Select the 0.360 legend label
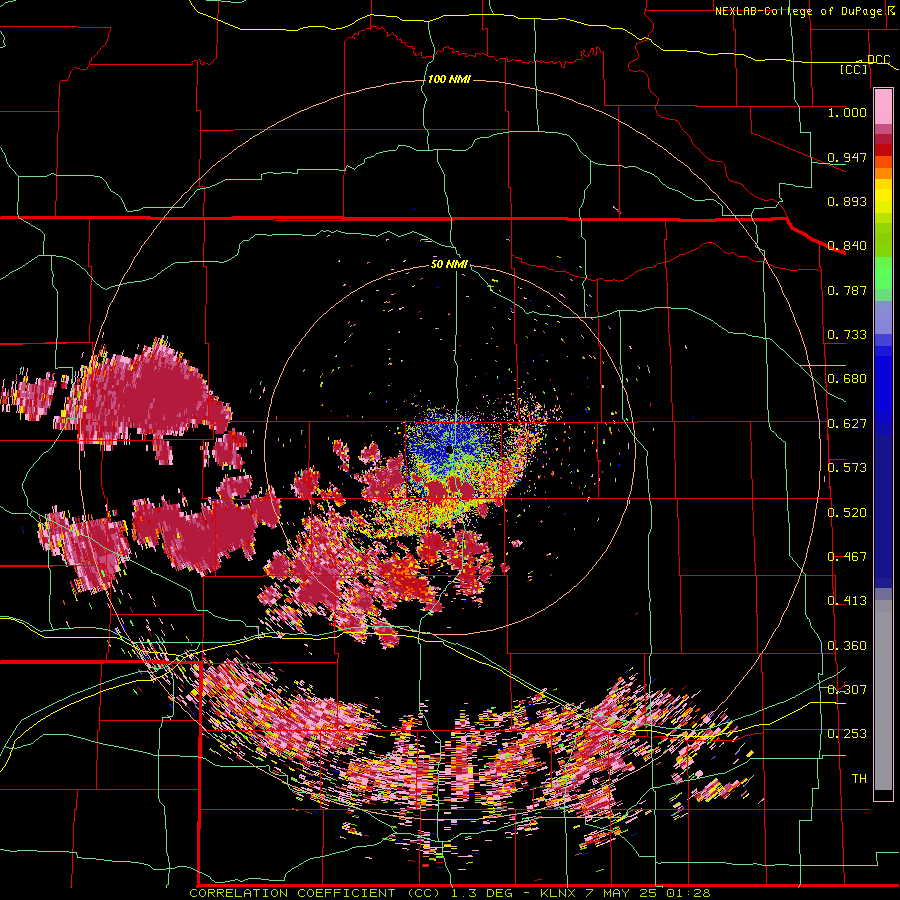This screenshot has height=900, width=900. click(x=847, y=646)
